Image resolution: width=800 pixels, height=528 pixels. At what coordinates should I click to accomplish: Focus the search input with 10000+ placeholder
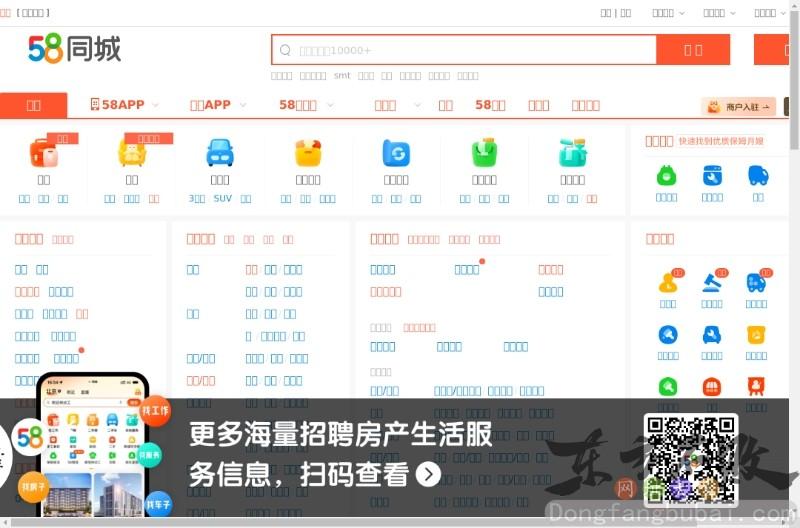tap(464, 50)
